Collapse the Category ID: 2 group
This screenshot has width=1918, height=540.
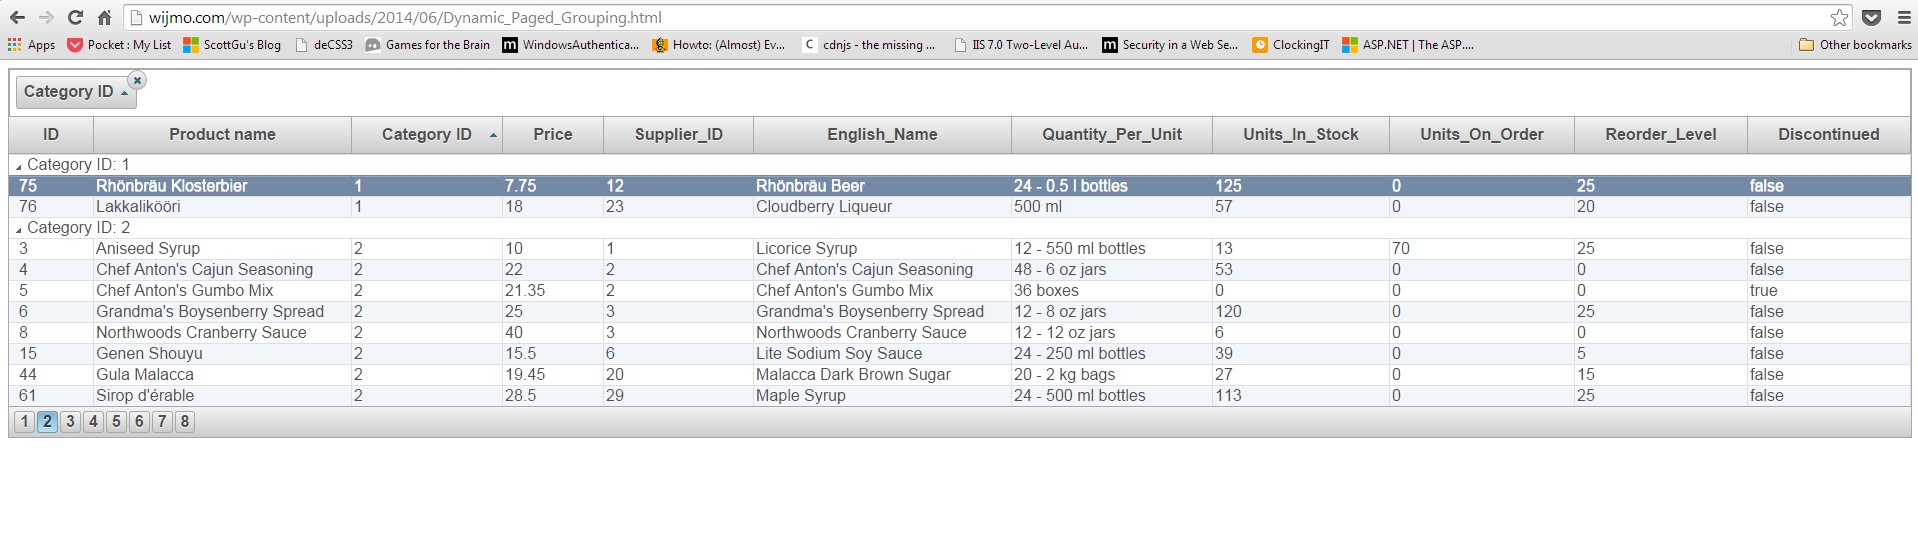pos(19,229)
